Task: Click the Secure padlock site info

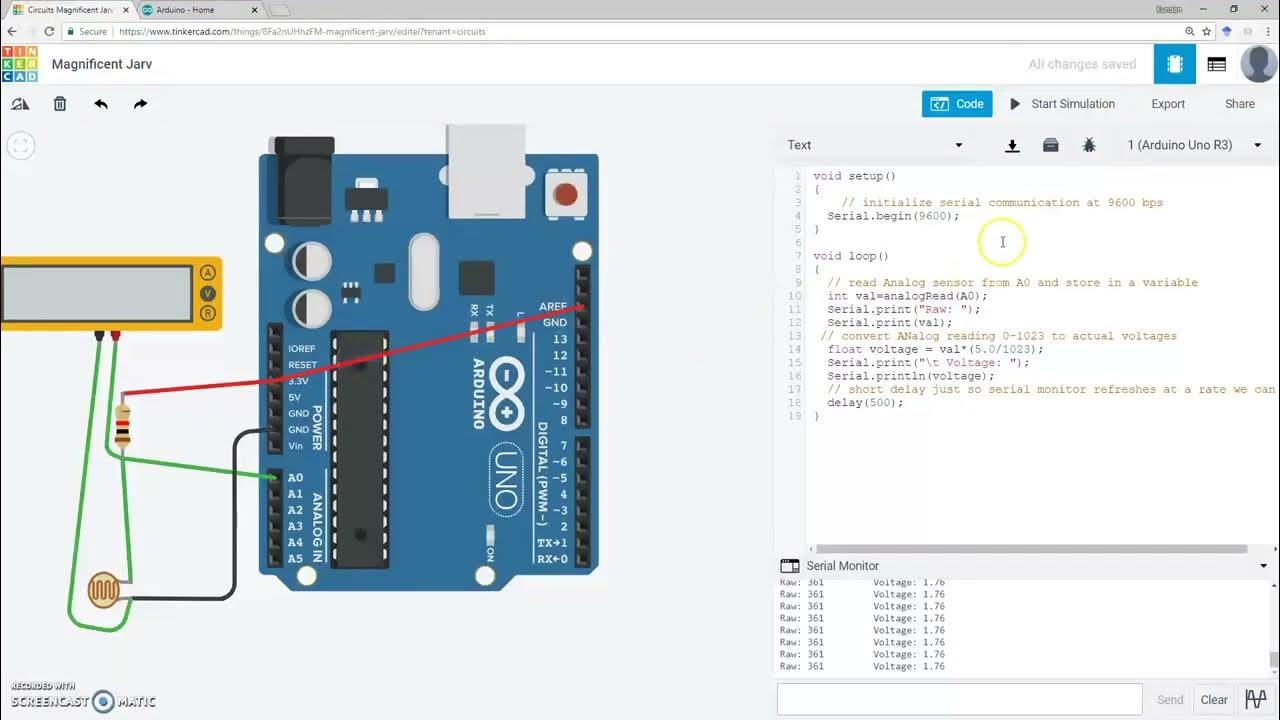Action: pos(87,32)
